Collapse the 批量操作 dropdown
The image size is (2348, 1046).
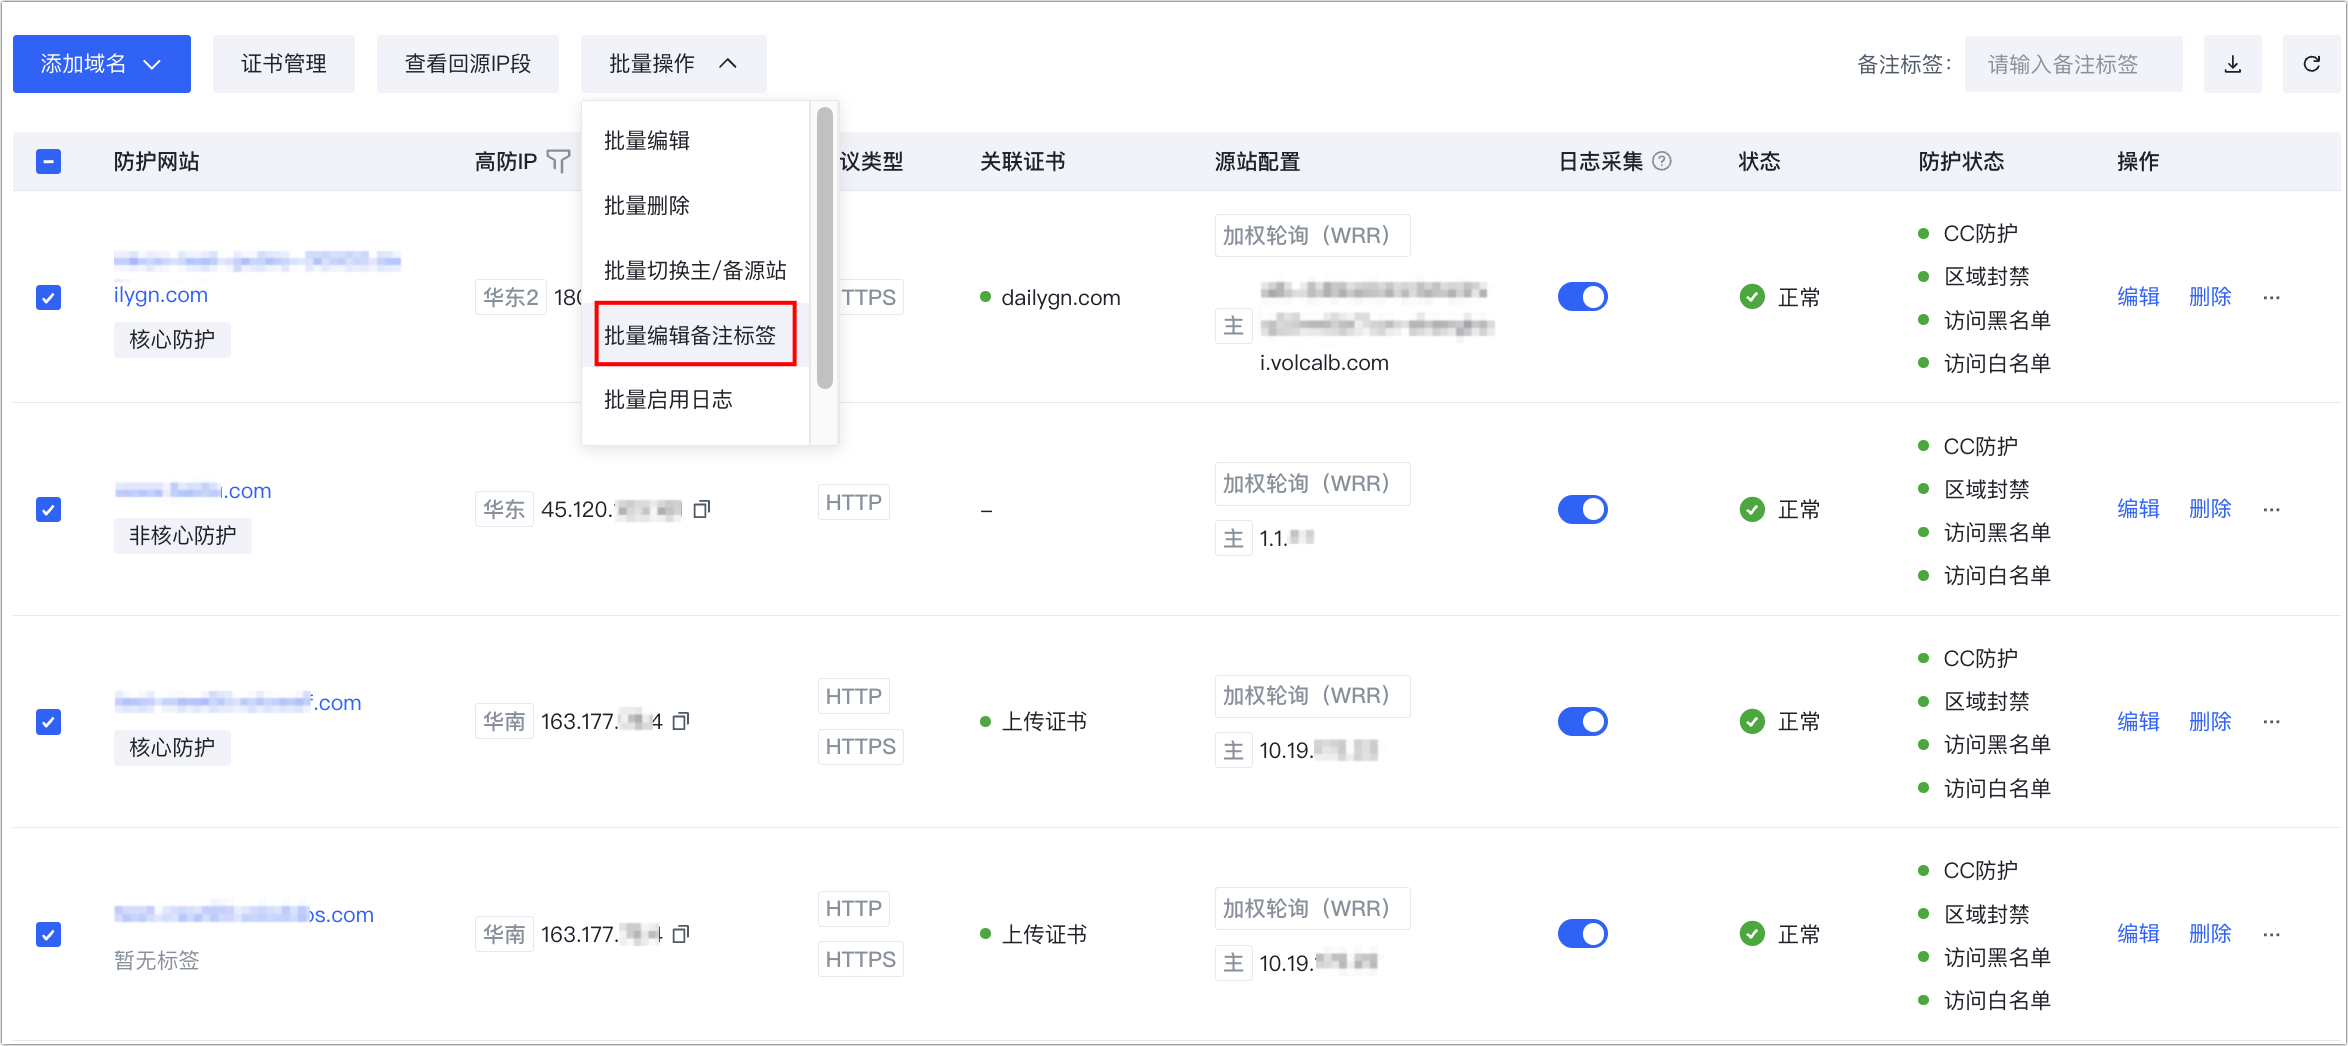[673, 64]
